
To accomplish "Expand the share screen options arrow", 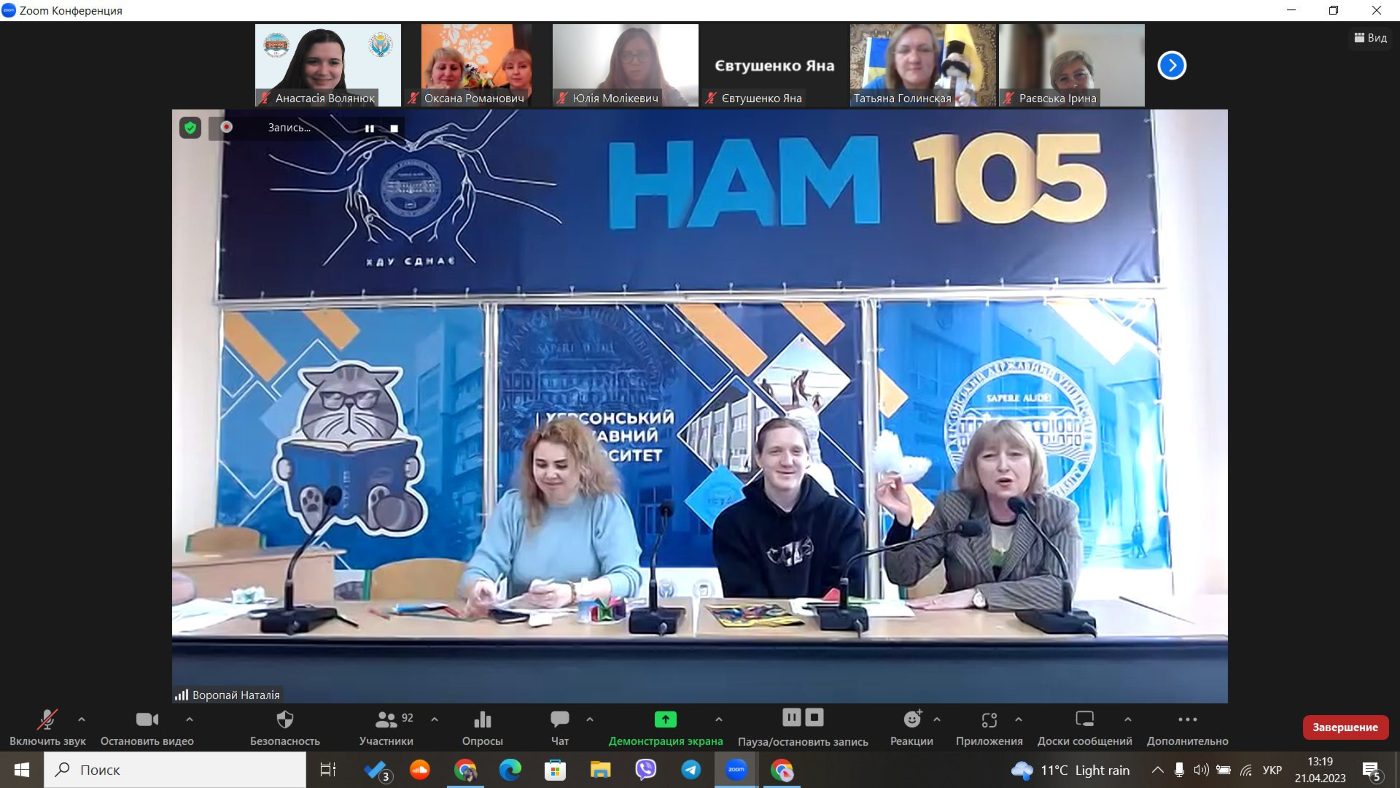I will [718, 719].
